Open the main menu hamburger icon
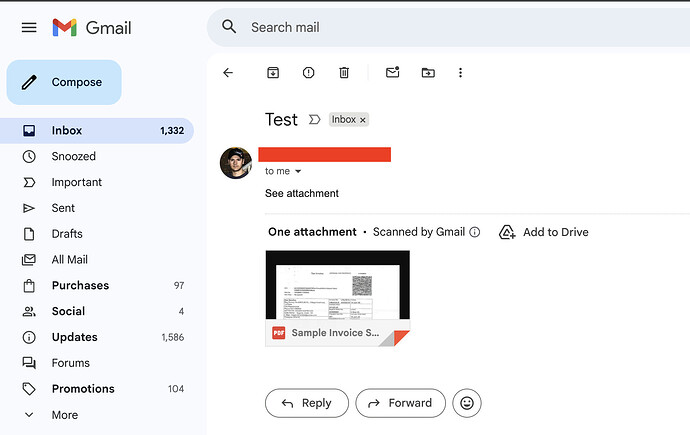The height and width of the screenshot is (435, 690). click(x=29, y=27)
